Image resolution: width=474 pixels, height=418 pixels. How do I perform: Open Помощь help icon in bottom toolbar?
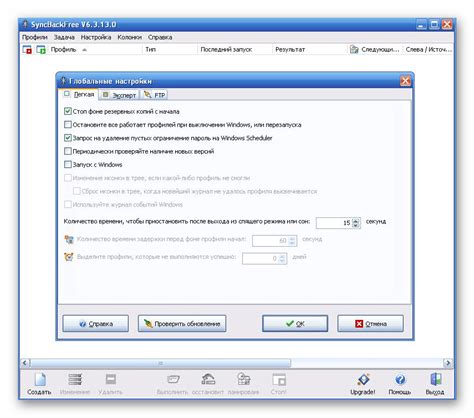point(400,380)
